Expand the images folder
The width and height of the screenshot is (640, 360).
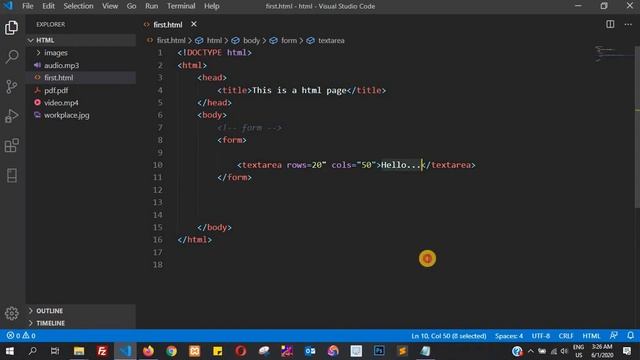point(81,53)
